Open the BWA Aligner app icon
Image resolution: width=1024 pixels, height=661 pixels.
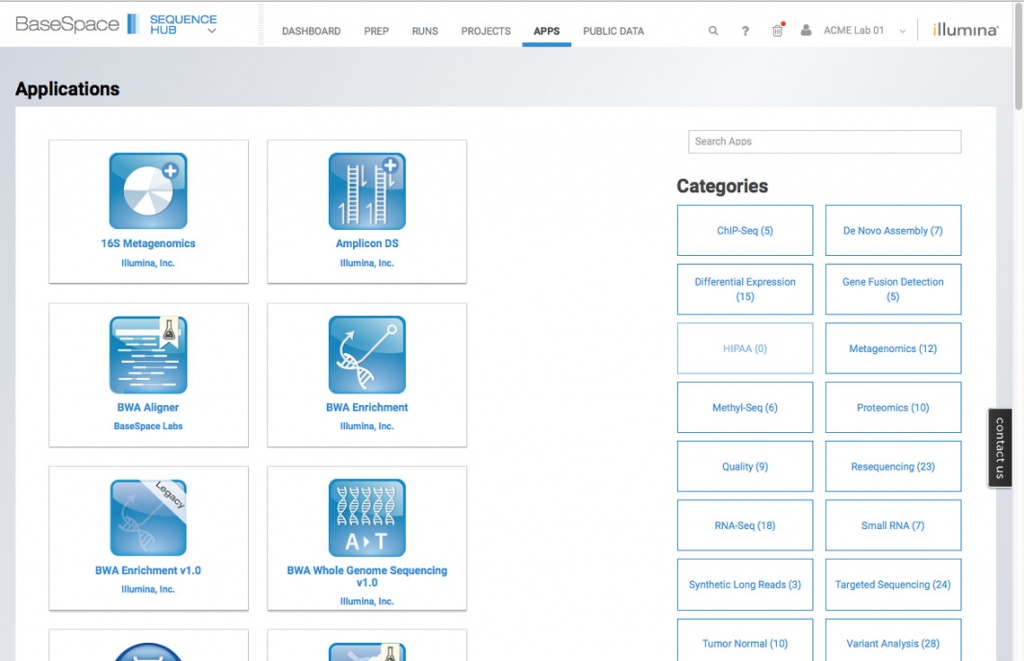pyautogui.click(x=148, y=355)
